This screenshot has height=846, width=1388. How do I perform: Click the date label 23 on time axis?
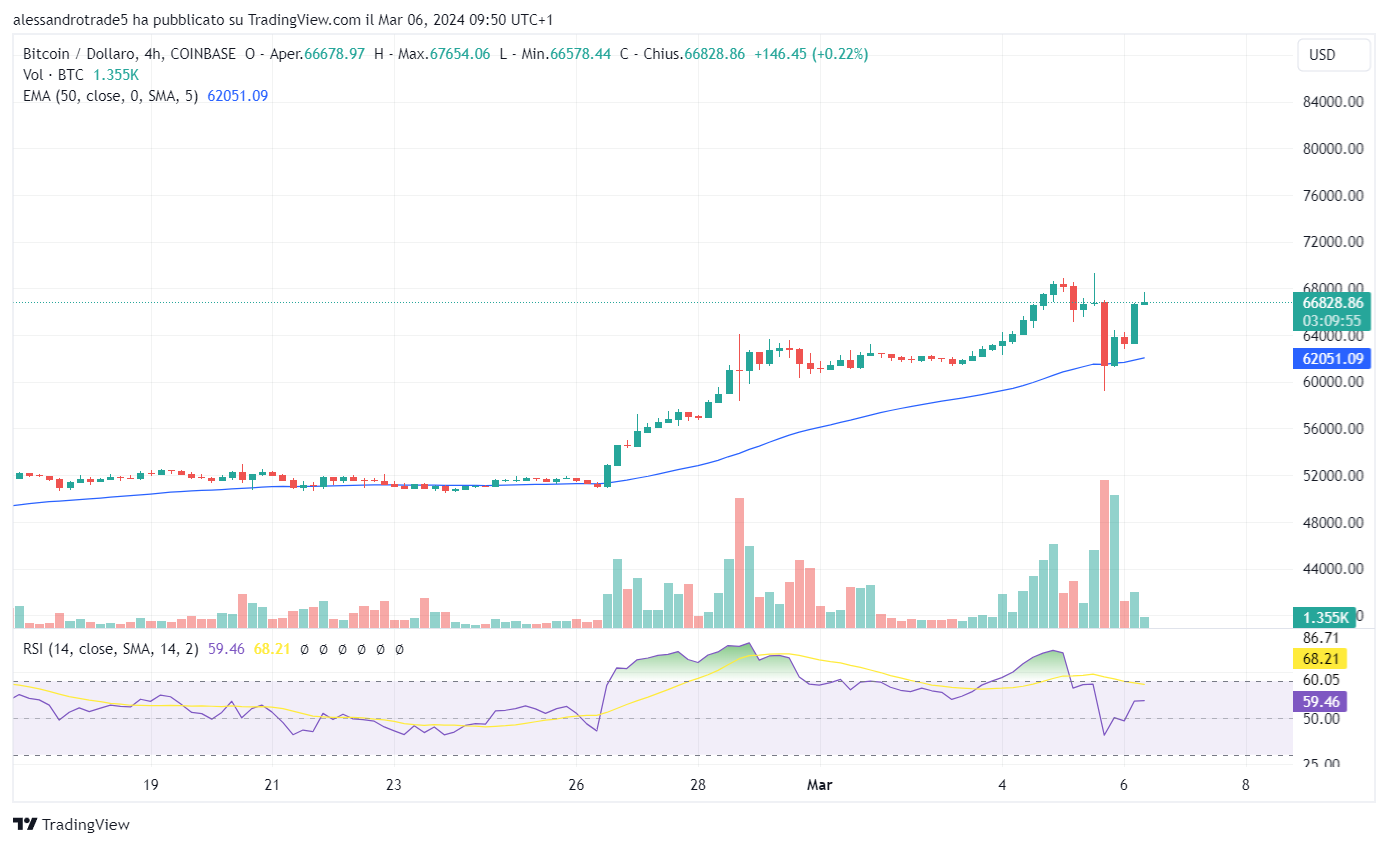(394, 785)
